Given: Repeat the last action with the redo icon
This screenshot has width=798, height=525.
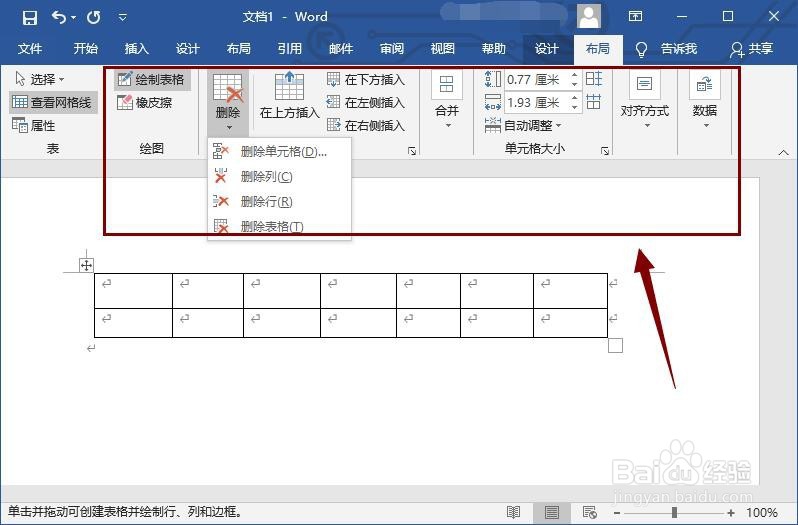Looking at the screenshot, I should tap(94, 17).
